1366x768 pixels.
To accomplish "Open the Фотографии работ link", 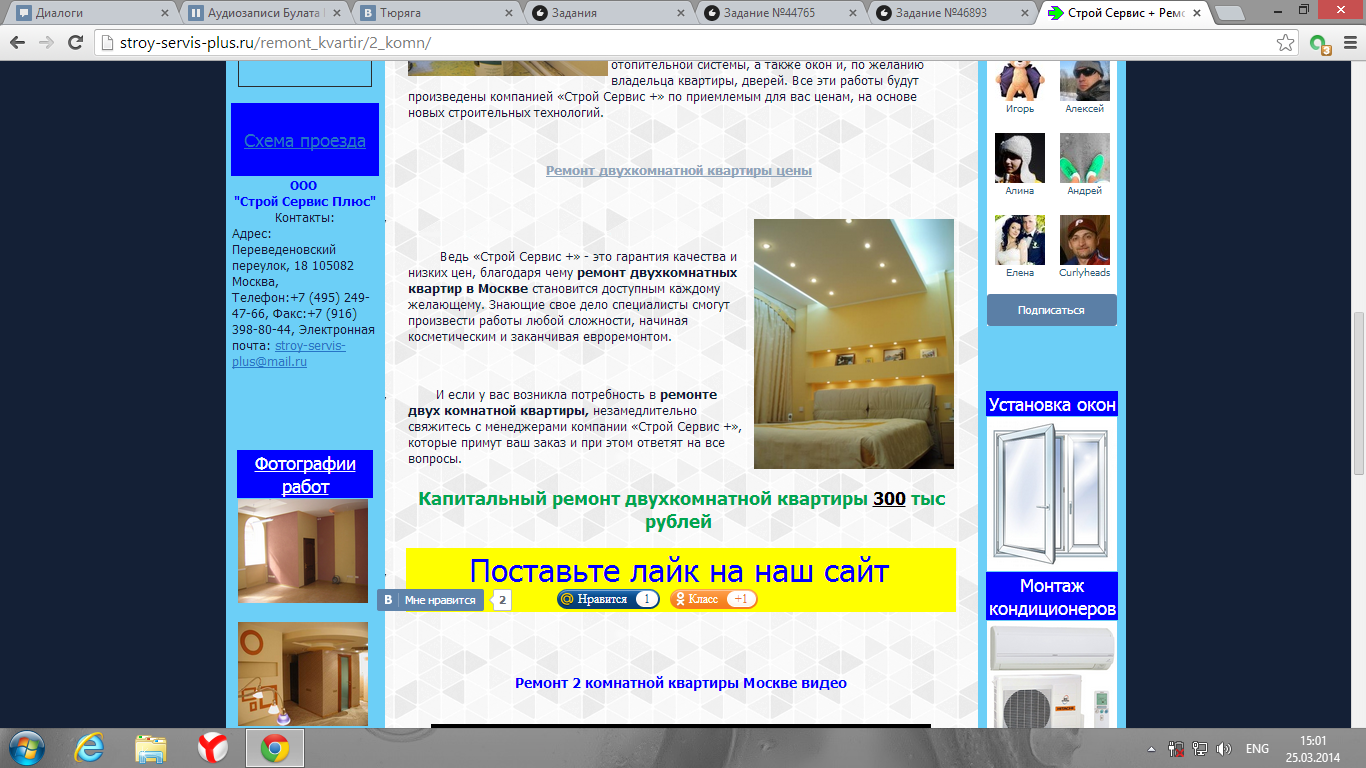I will click(305, 475).
